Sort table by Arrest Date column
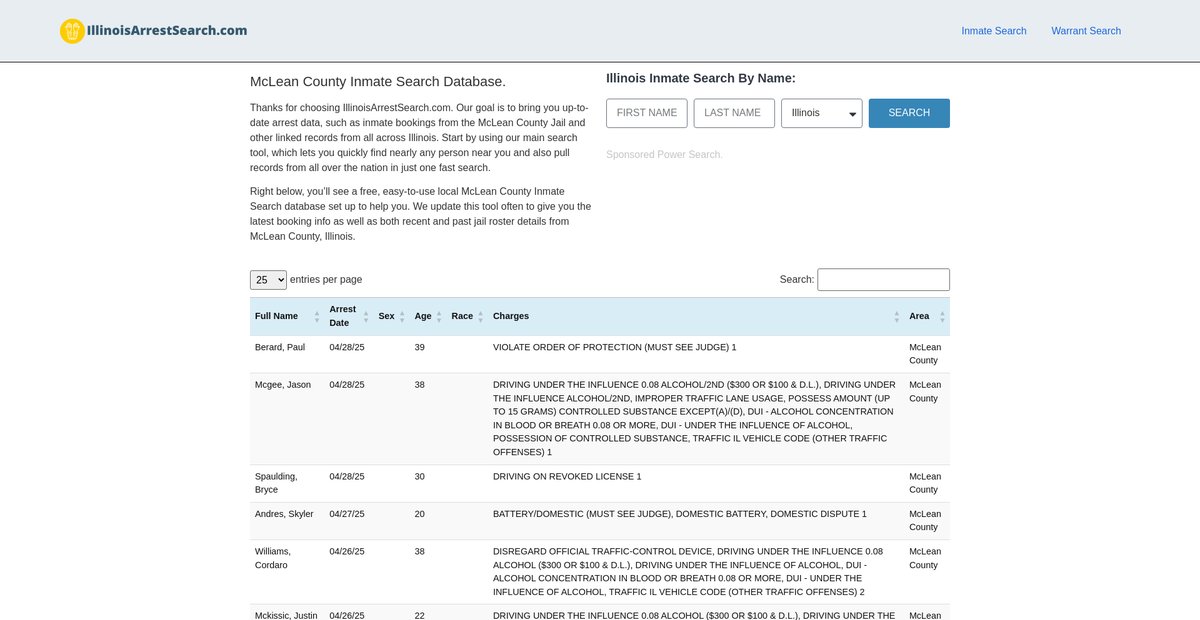This screenshot has height=620, width=1200. click(x=343, y=316)
